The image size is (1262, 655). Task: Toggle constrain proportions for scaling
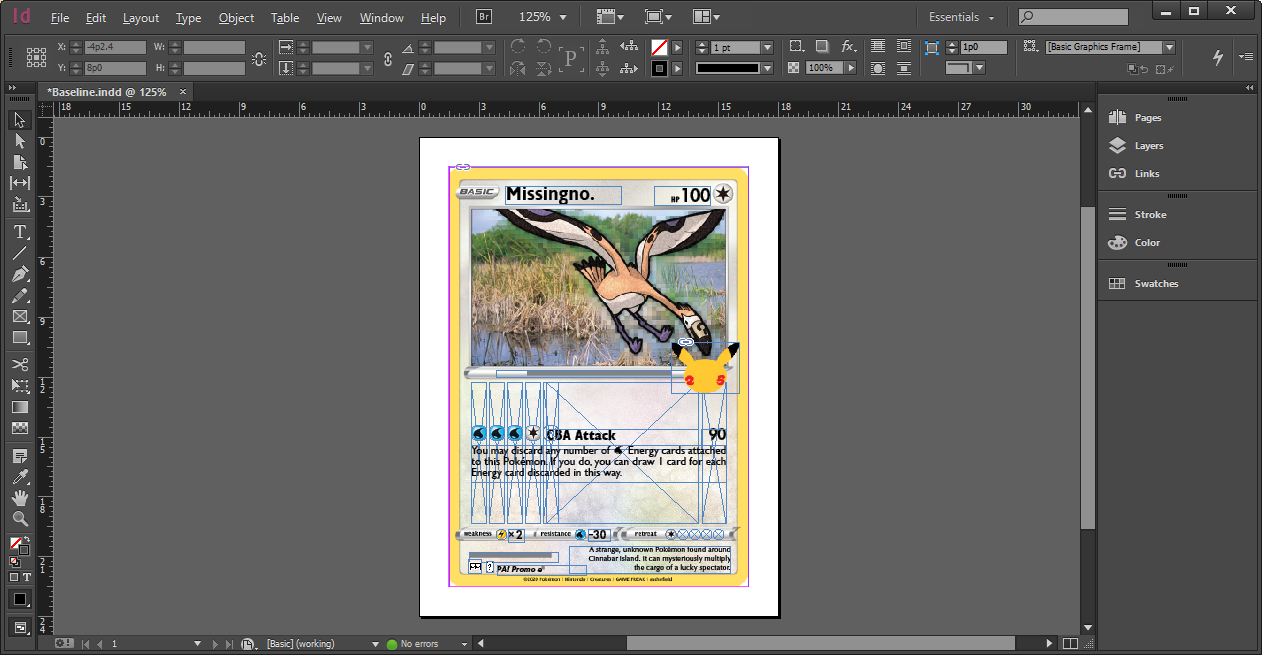388,58
